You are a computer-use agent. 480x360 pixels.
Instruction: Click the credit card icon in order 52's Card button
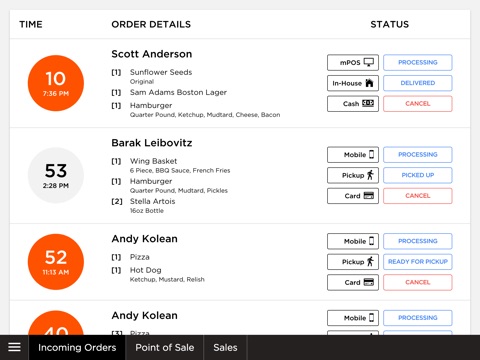point(369,282)
